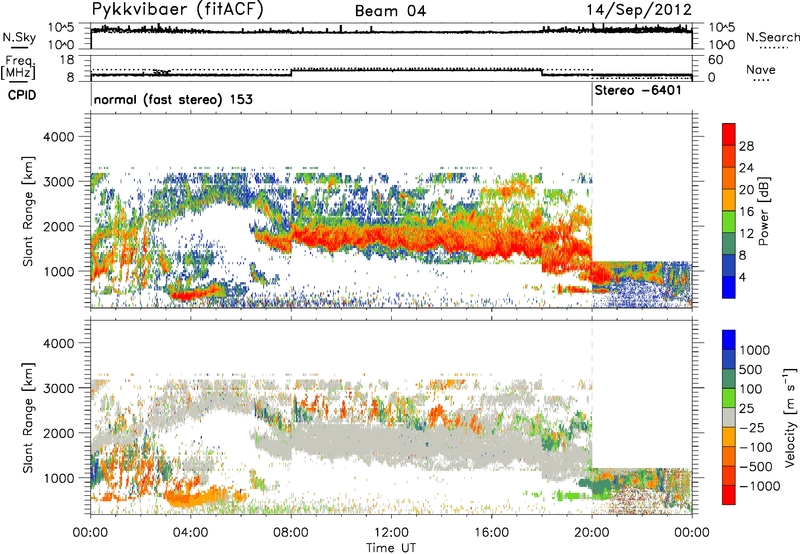The image size is (800, 554).
Task: Click the '04:00' time tick label
Action: (x=191, y=533)
